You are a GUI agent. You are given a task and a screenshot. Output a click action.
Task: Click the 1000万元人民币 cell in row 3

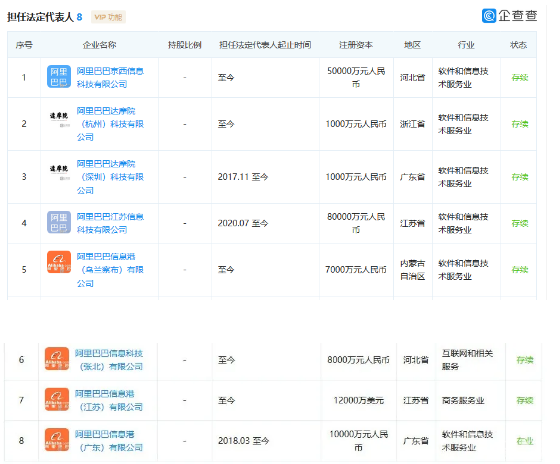point(356,177)
